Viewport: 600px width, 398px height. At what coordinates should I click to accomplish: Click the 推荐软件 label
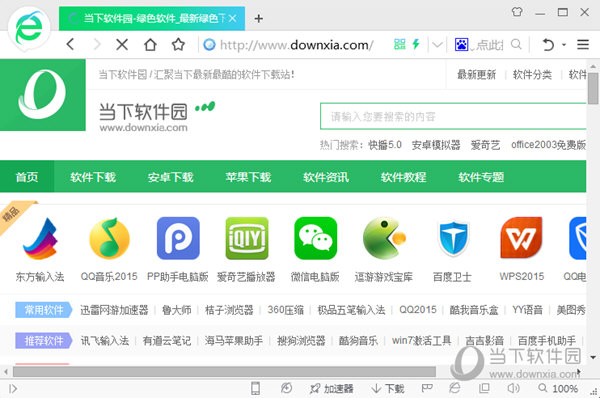44,340
